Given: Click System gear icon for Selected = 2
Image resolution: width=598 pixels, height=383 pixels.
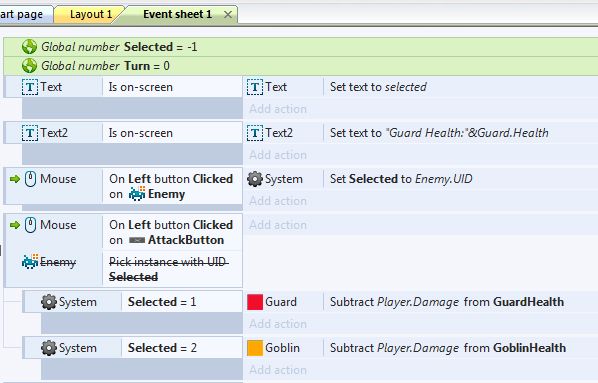Looking at the screenshot, I should pos(49,348).
